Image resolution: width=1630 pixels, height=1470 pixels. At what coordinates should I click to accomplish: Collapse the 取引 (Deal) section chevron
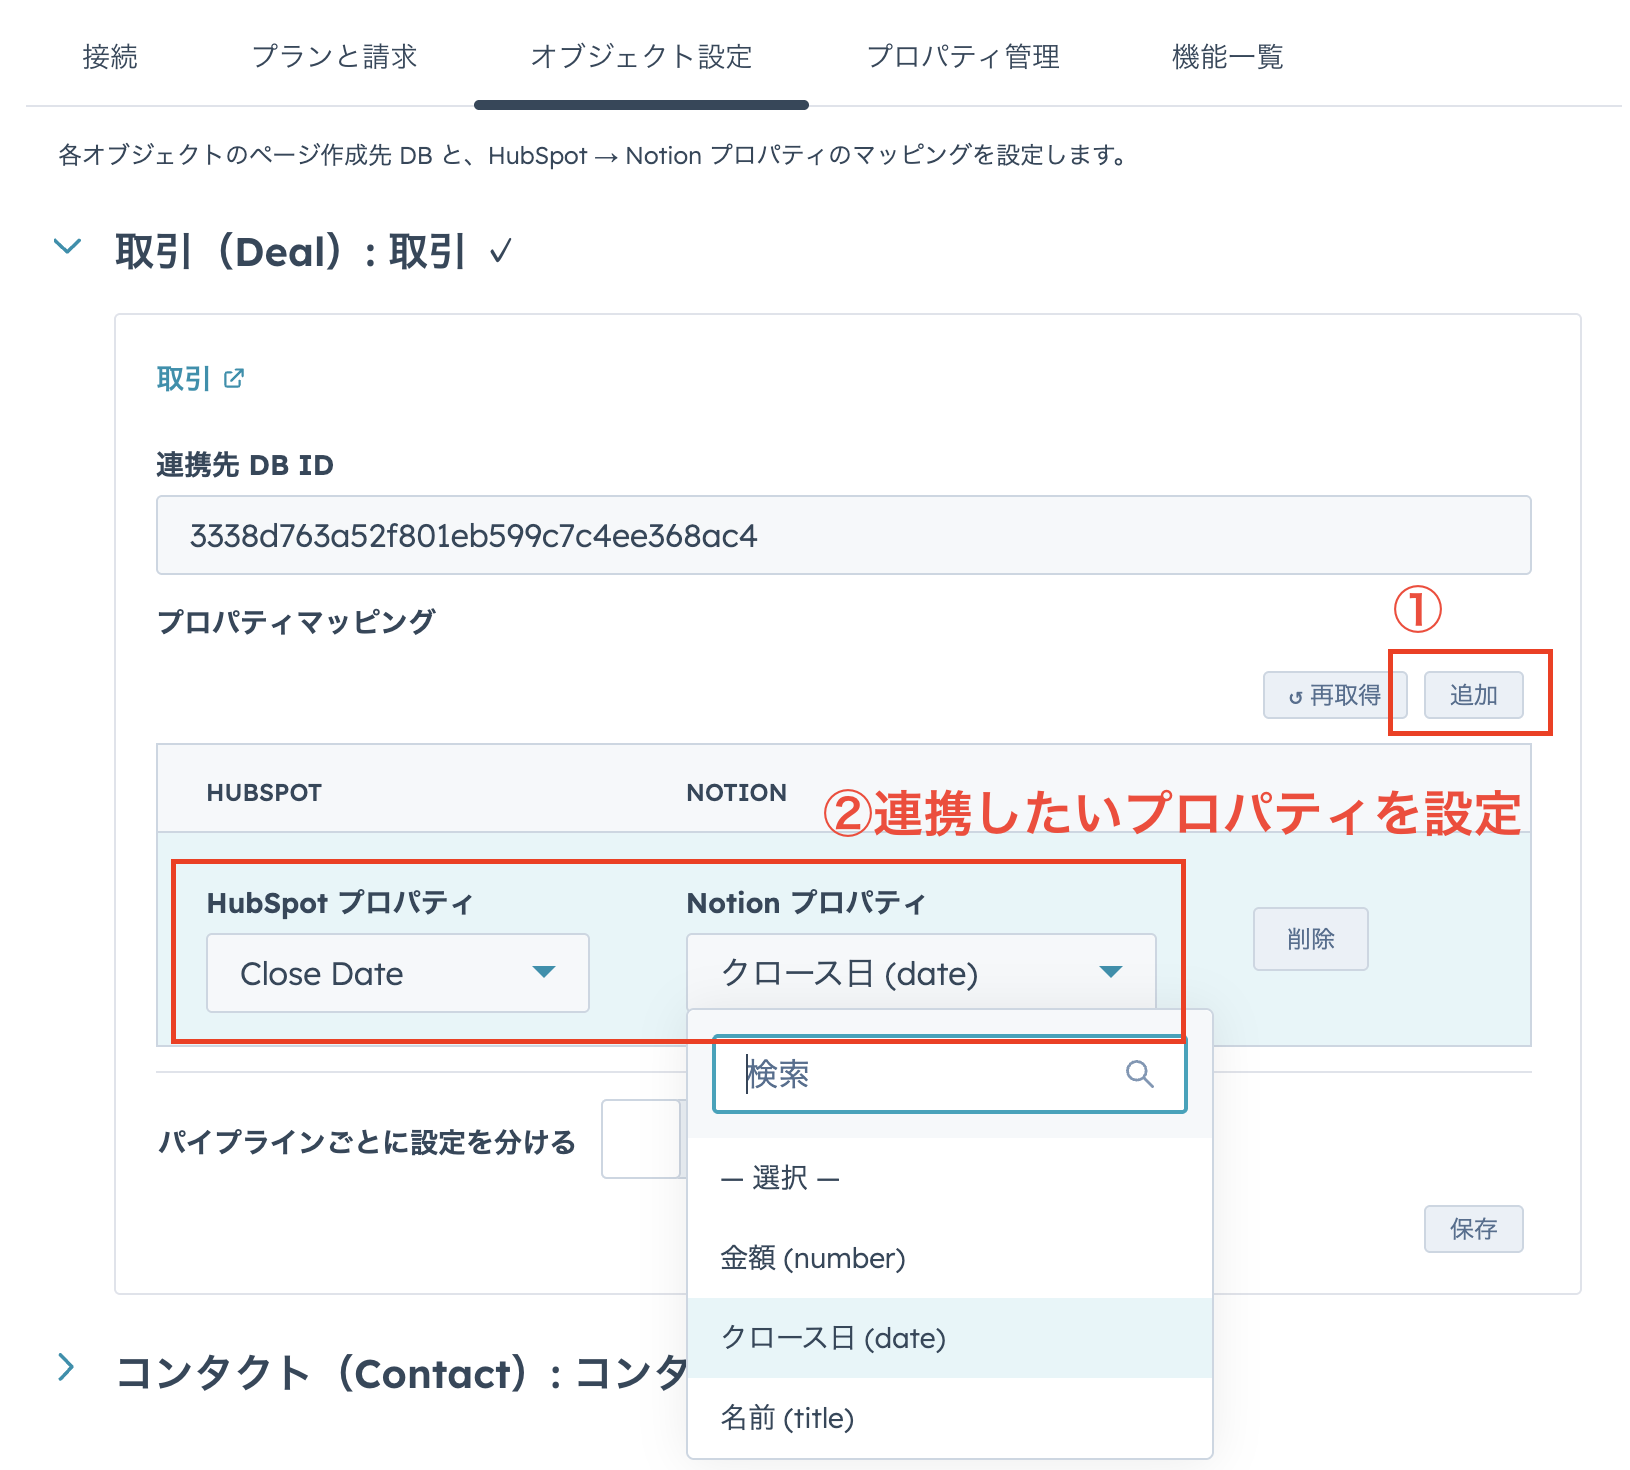67,246
